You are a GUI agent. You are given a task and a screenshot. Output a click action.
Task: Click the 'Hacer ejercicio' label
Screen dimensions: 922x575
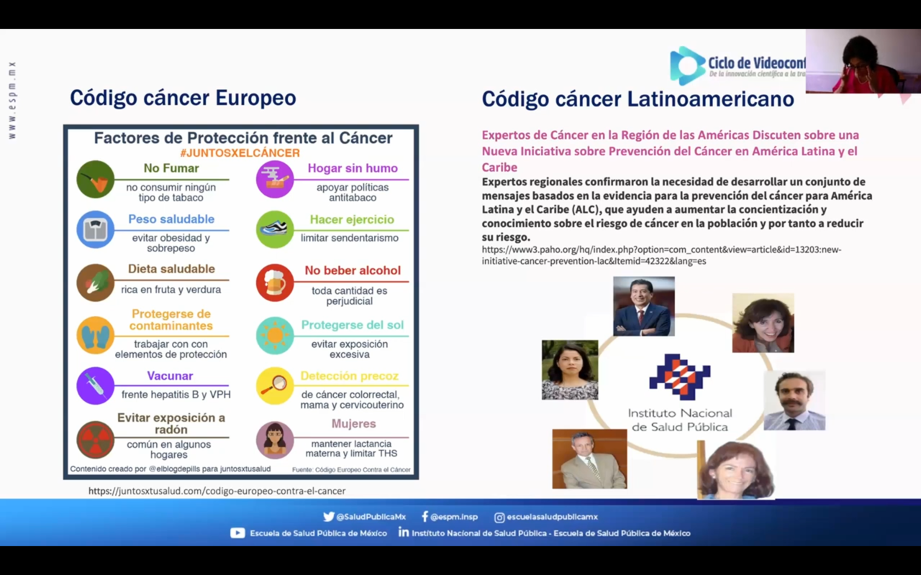point(352,220)
